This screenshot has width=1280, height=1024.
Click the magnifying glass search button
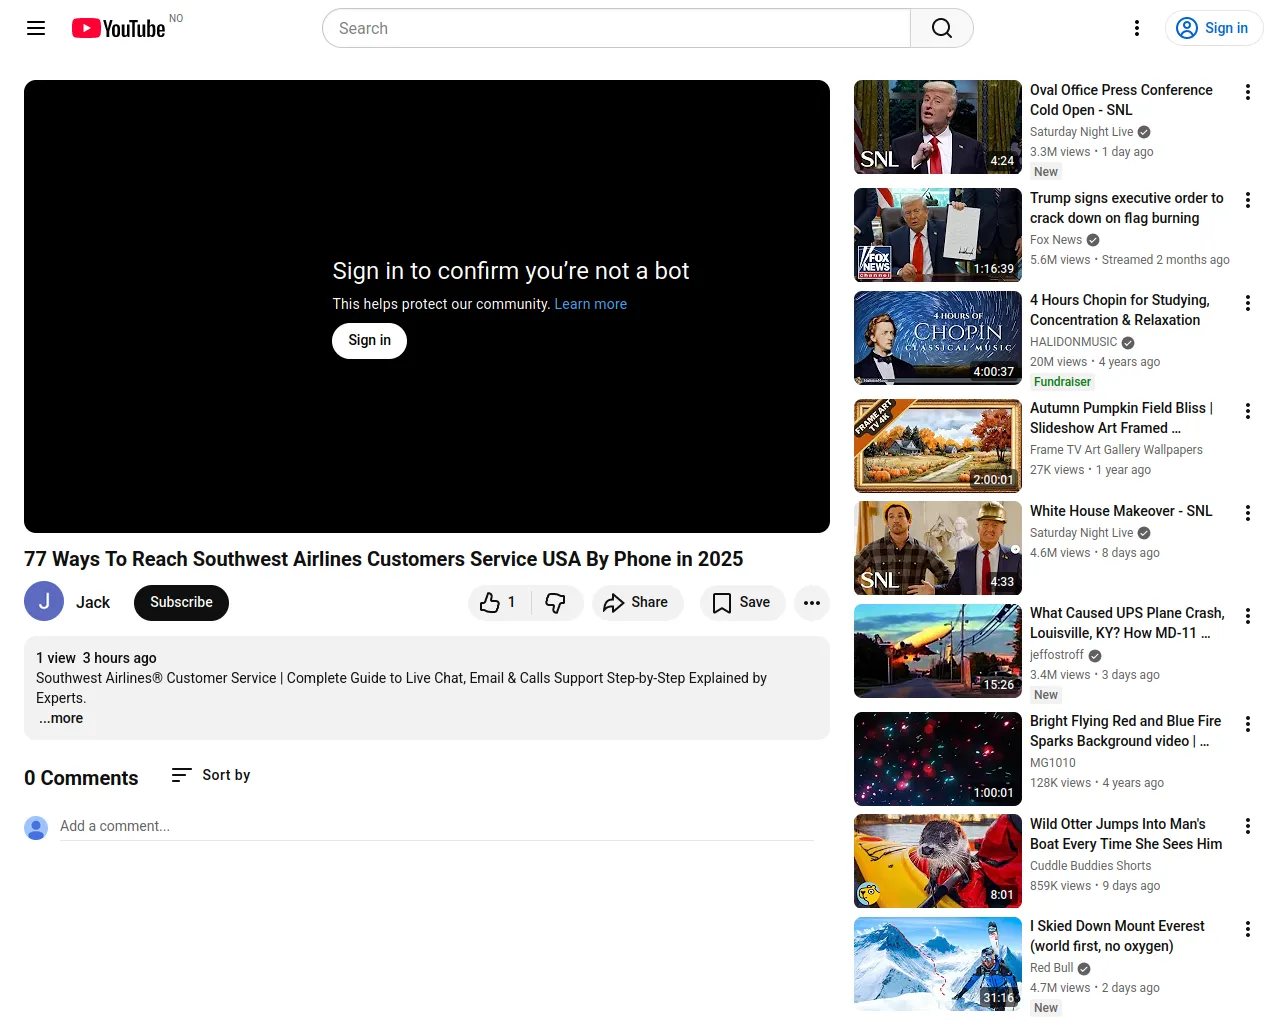point(941,28)
